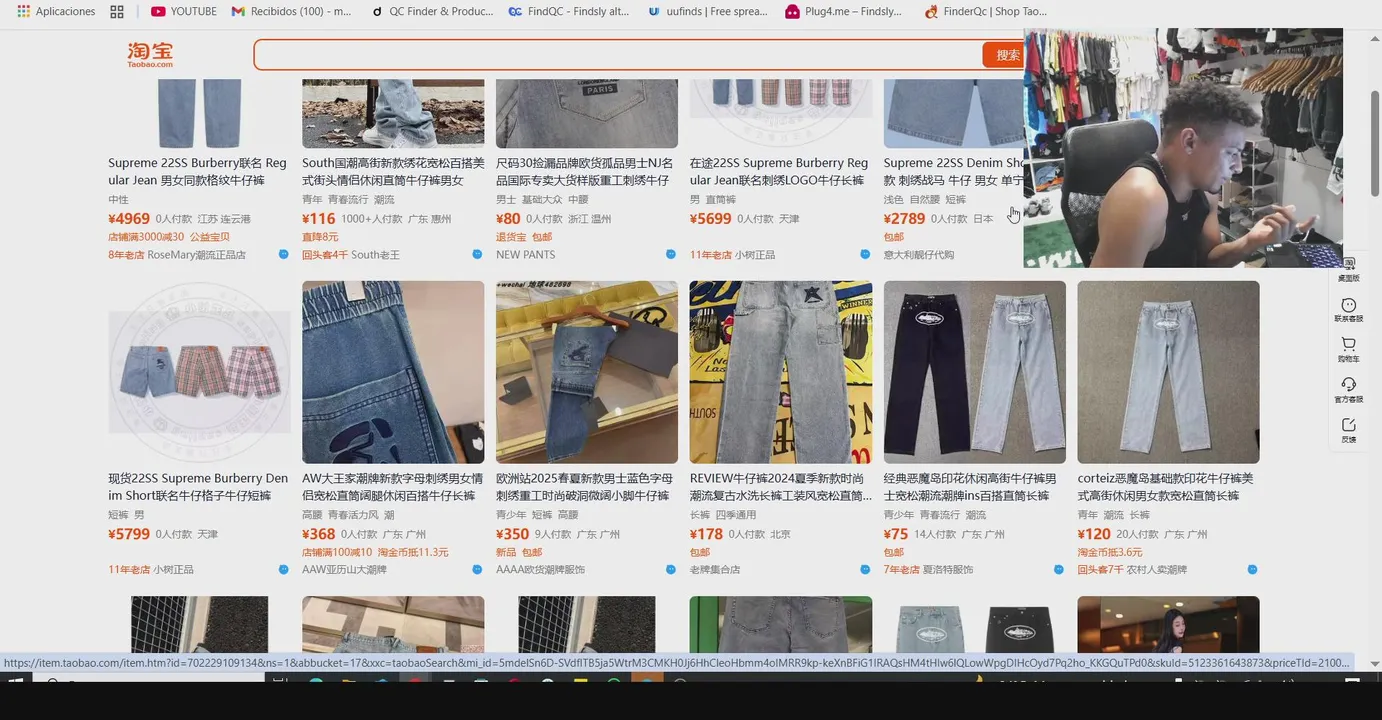Click 店铺满3000减30 promotion tag
Screen dimensions: 1382x720
[x=146, y=237]
